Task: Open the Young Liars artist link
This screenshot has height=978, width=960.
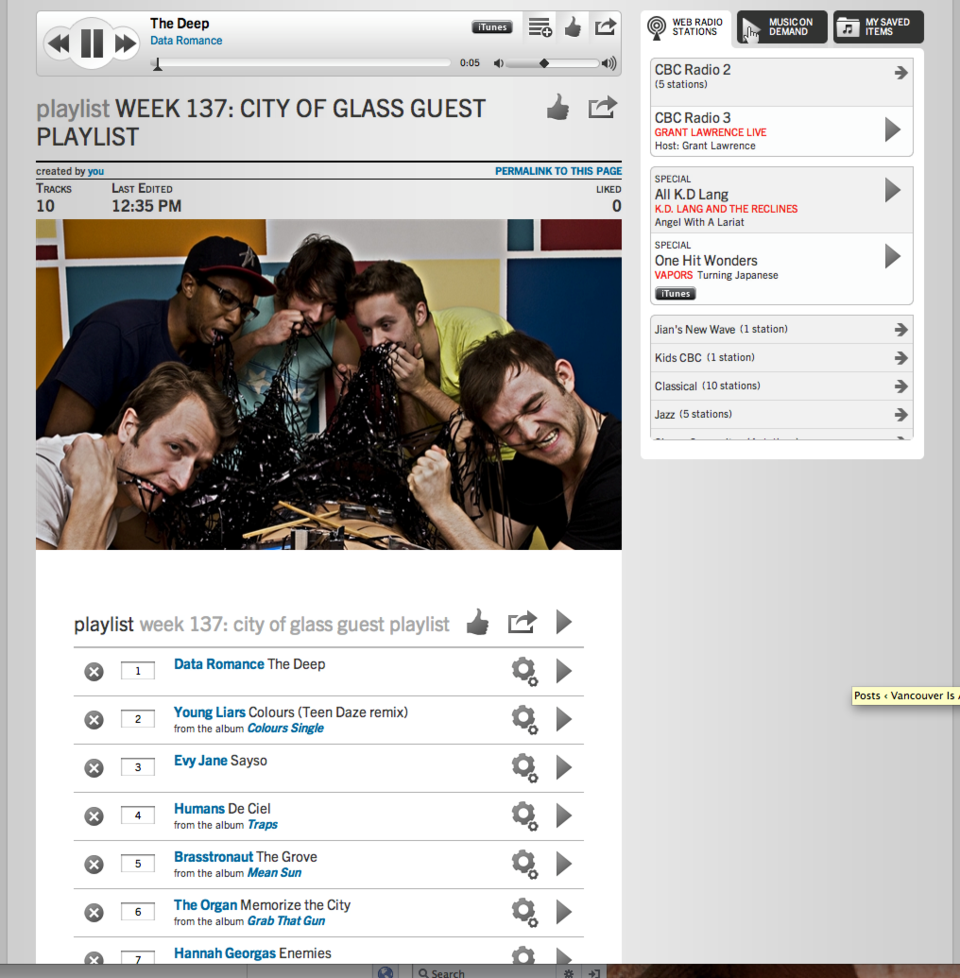Action: point(210,712)
